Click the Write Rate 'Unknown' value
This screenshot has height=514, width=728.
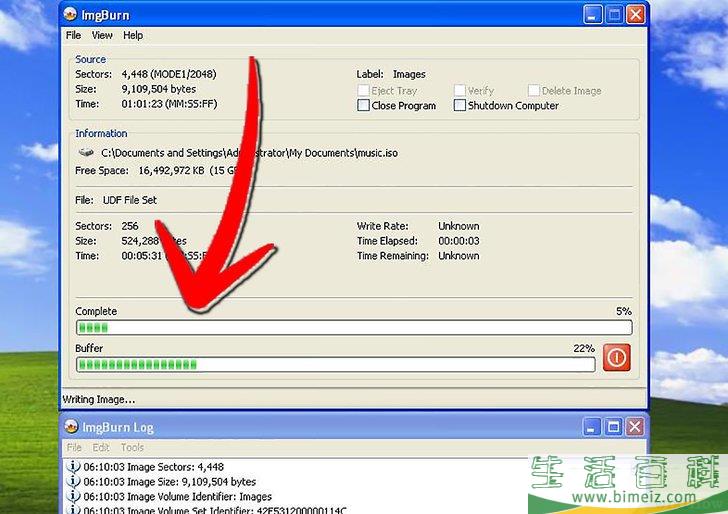tap(459, 226)
